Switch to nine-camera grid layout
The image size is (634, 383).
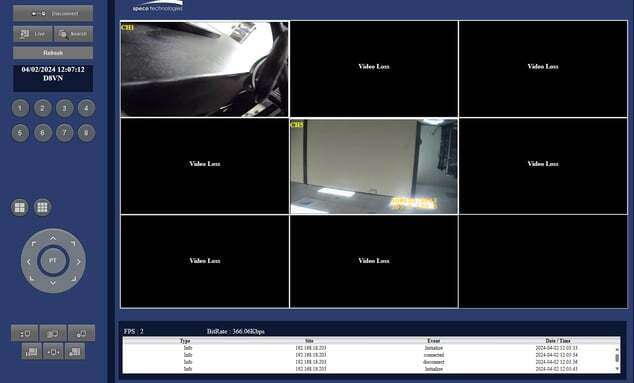point(42,207)
